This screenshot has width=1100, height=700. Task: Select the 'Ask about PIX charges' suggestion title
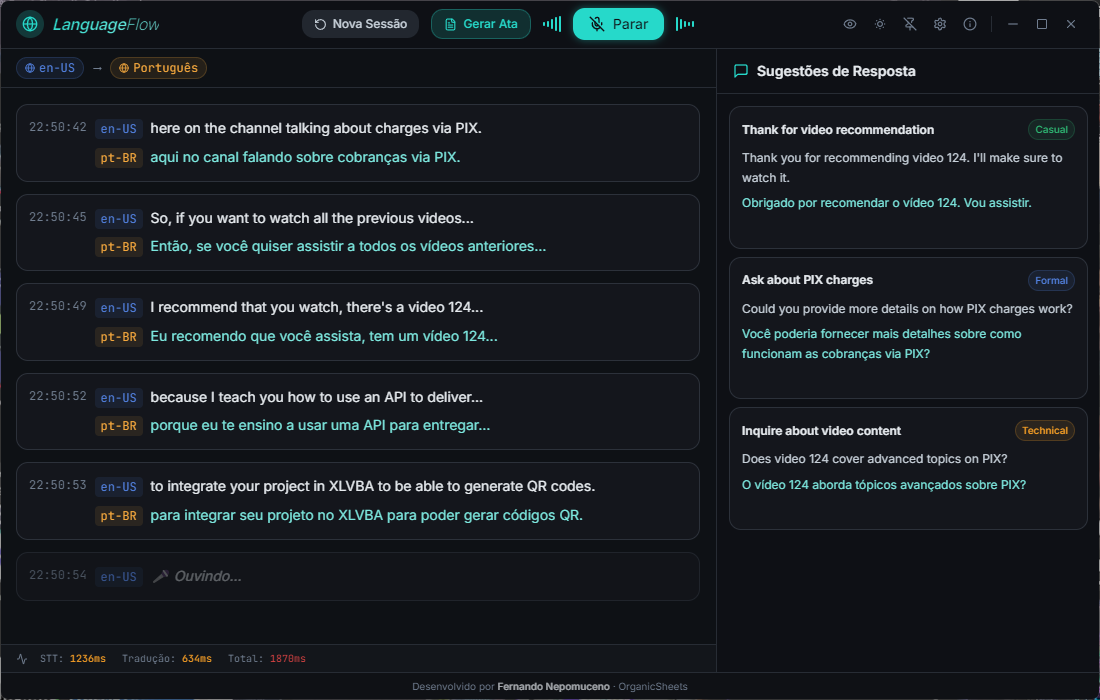tap(807, 280)
